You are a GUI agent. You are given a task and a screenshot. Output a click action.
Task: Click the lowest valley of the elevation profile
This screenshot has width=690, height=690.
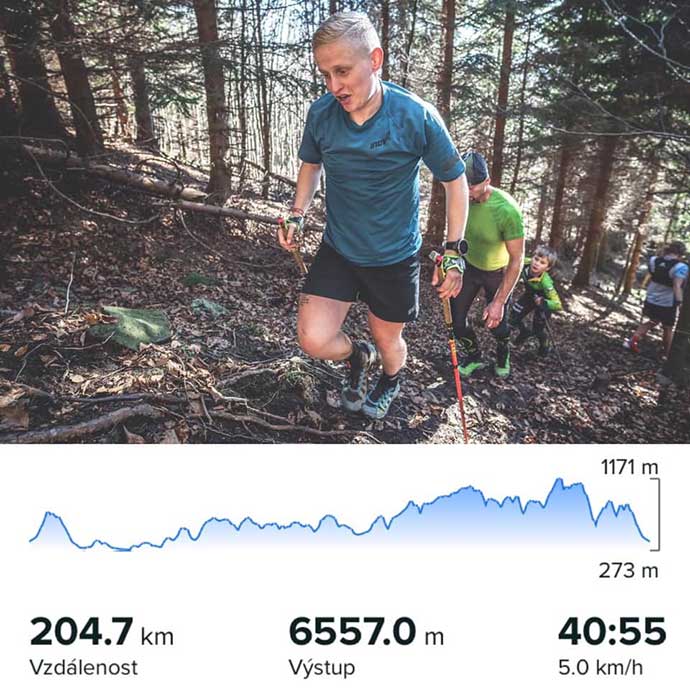click(123, 549)
